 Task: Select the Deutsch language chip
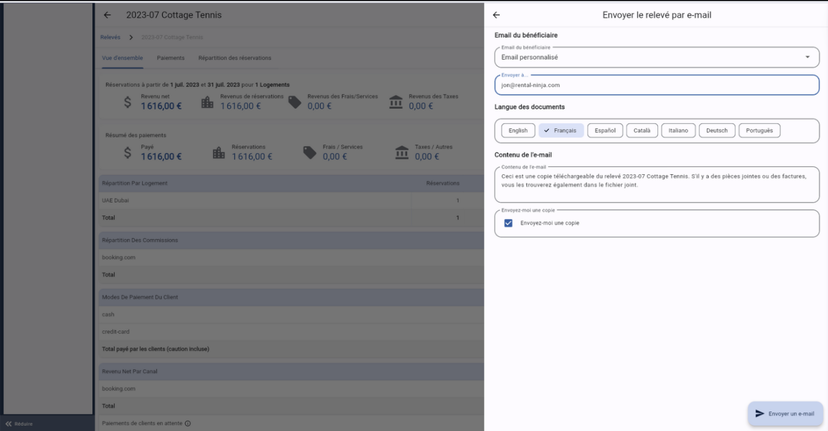716,130
